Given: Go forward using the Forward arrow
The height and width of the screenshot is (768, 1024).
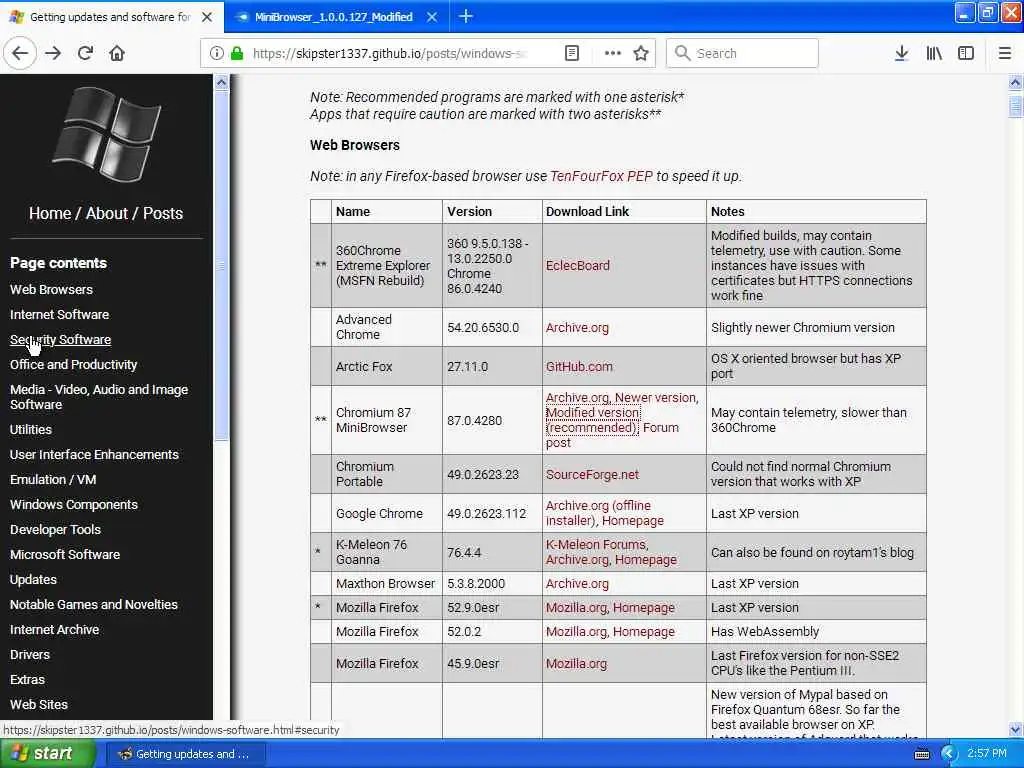Looking at the screenshot, I should (x=53, y=53).
